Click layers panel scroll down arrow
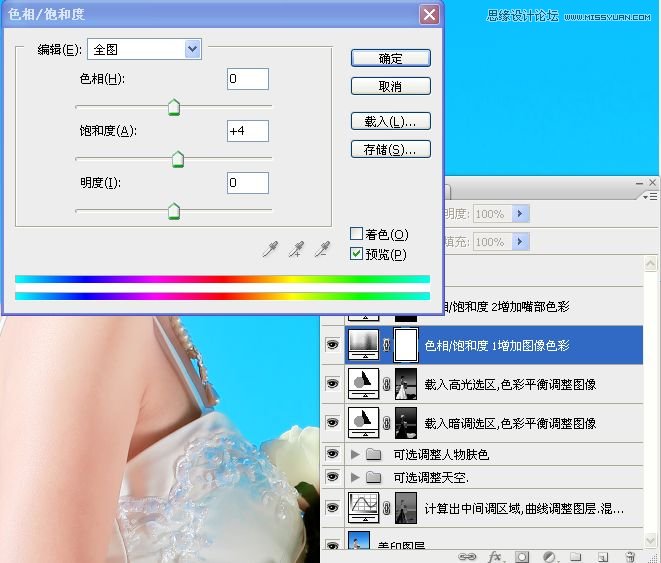The image size is (661, 563). tap(650, 541)
